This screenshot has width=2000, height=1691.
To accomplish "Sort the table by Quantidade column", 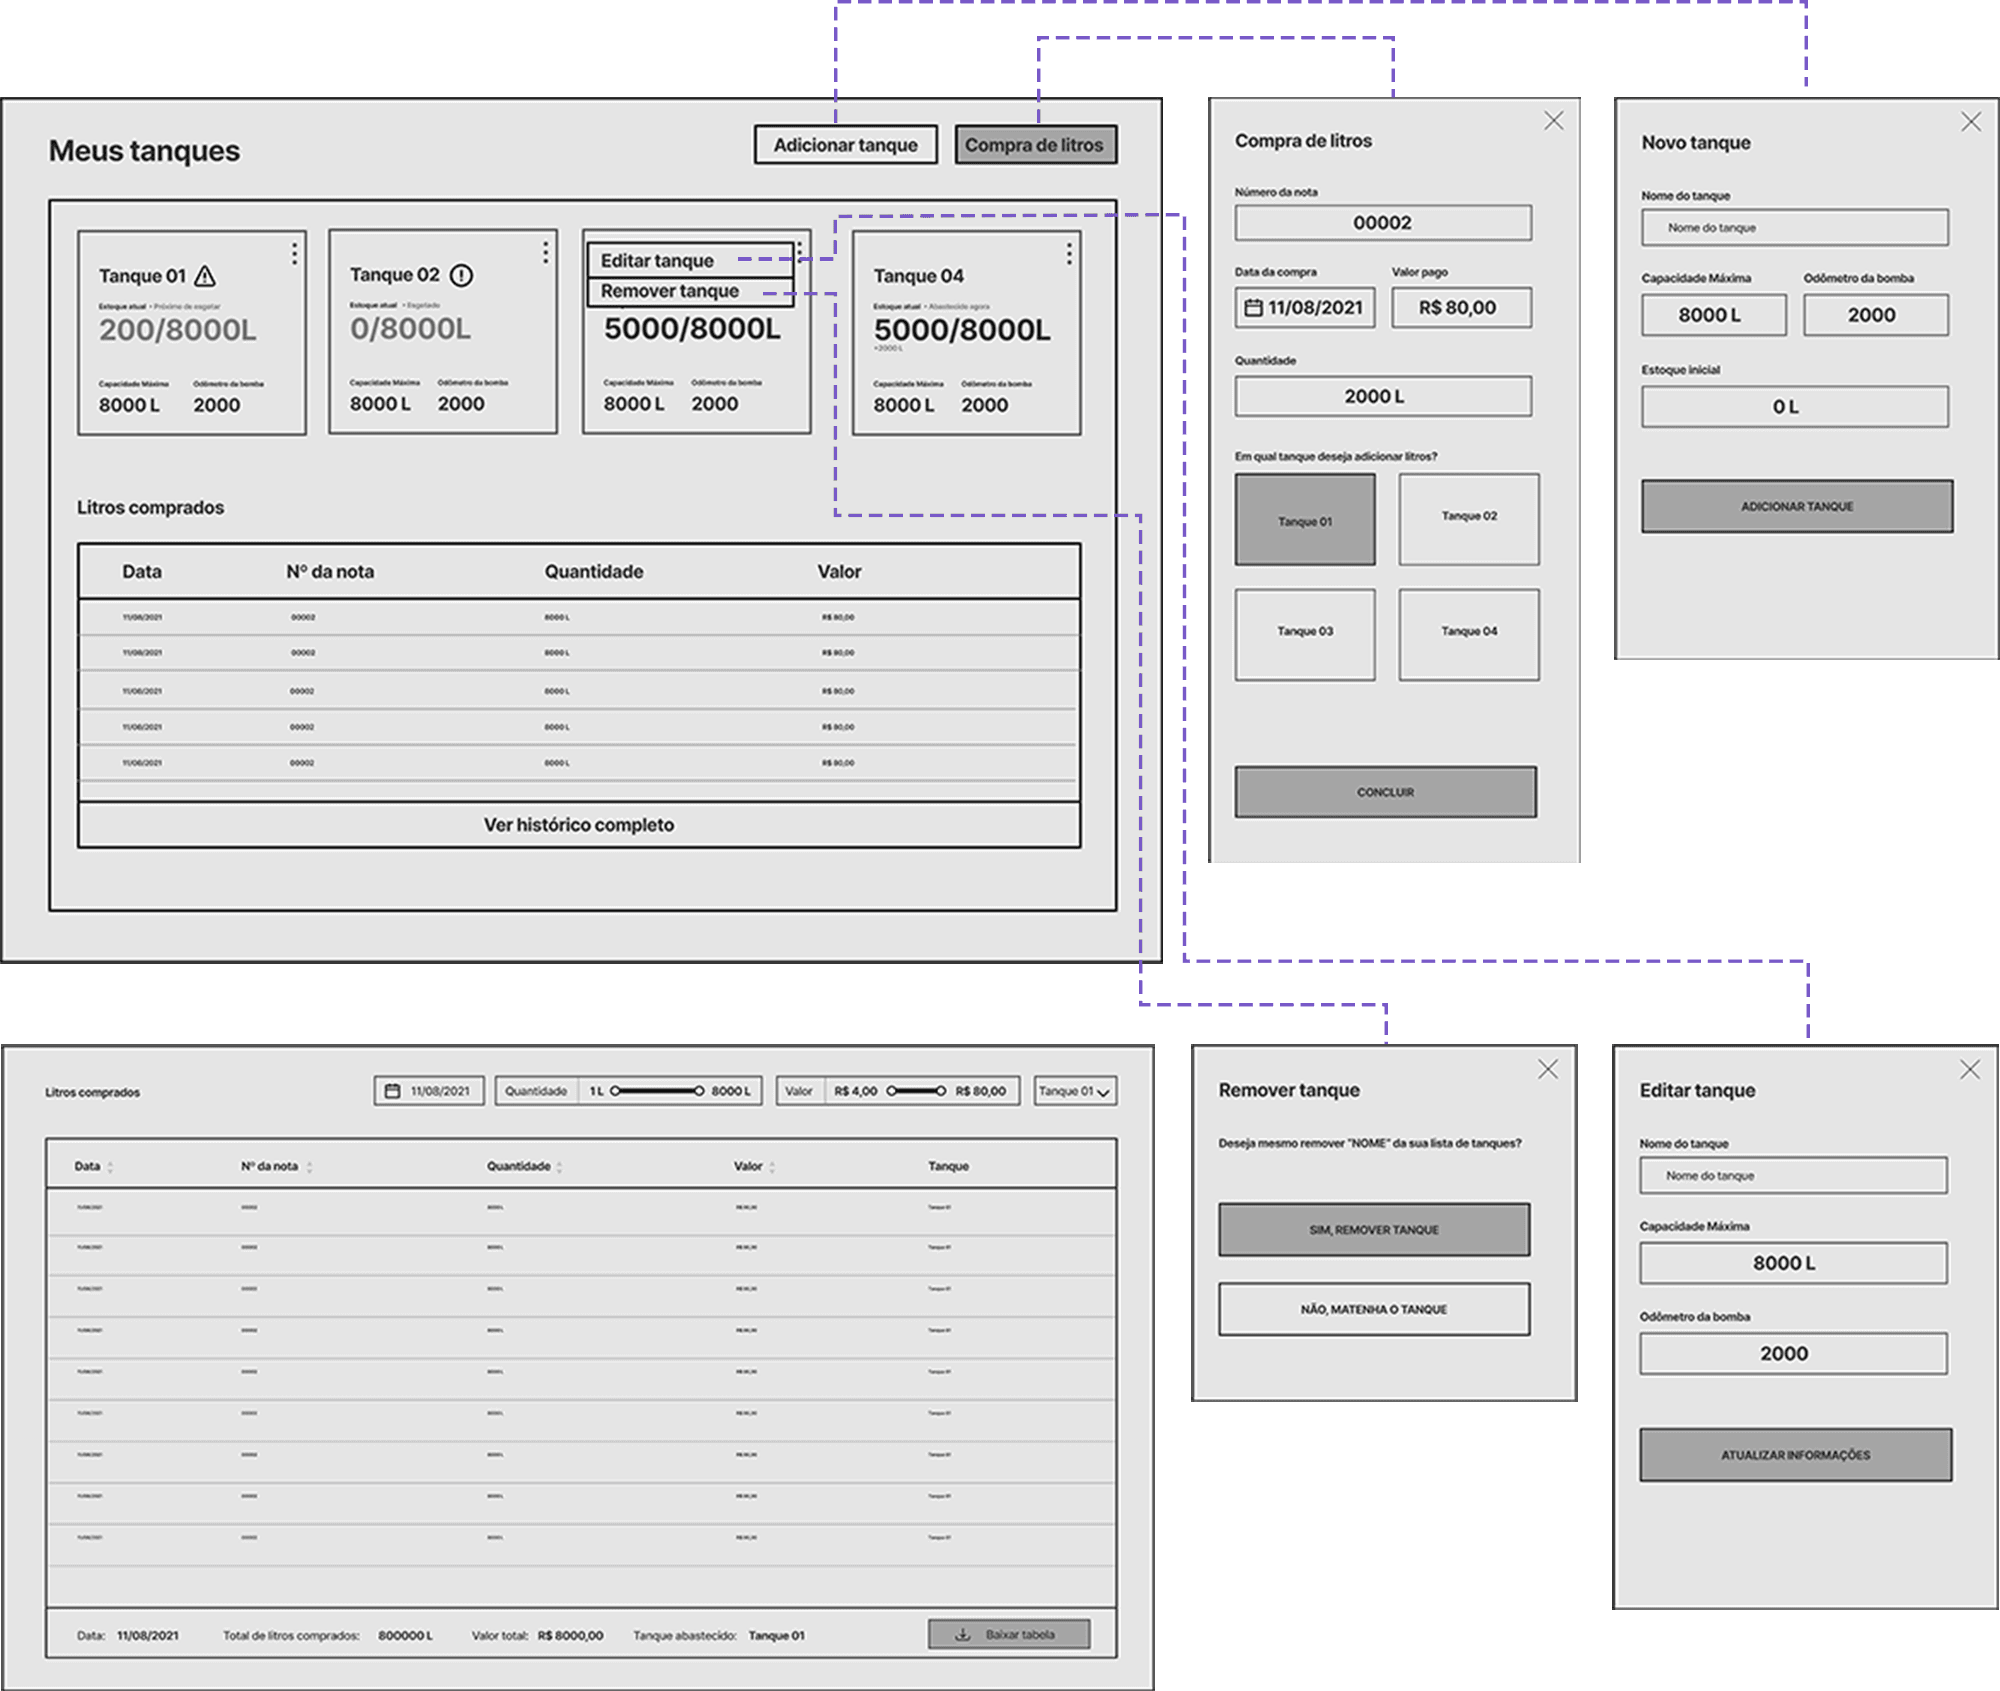I will (x=559, y=1167).
